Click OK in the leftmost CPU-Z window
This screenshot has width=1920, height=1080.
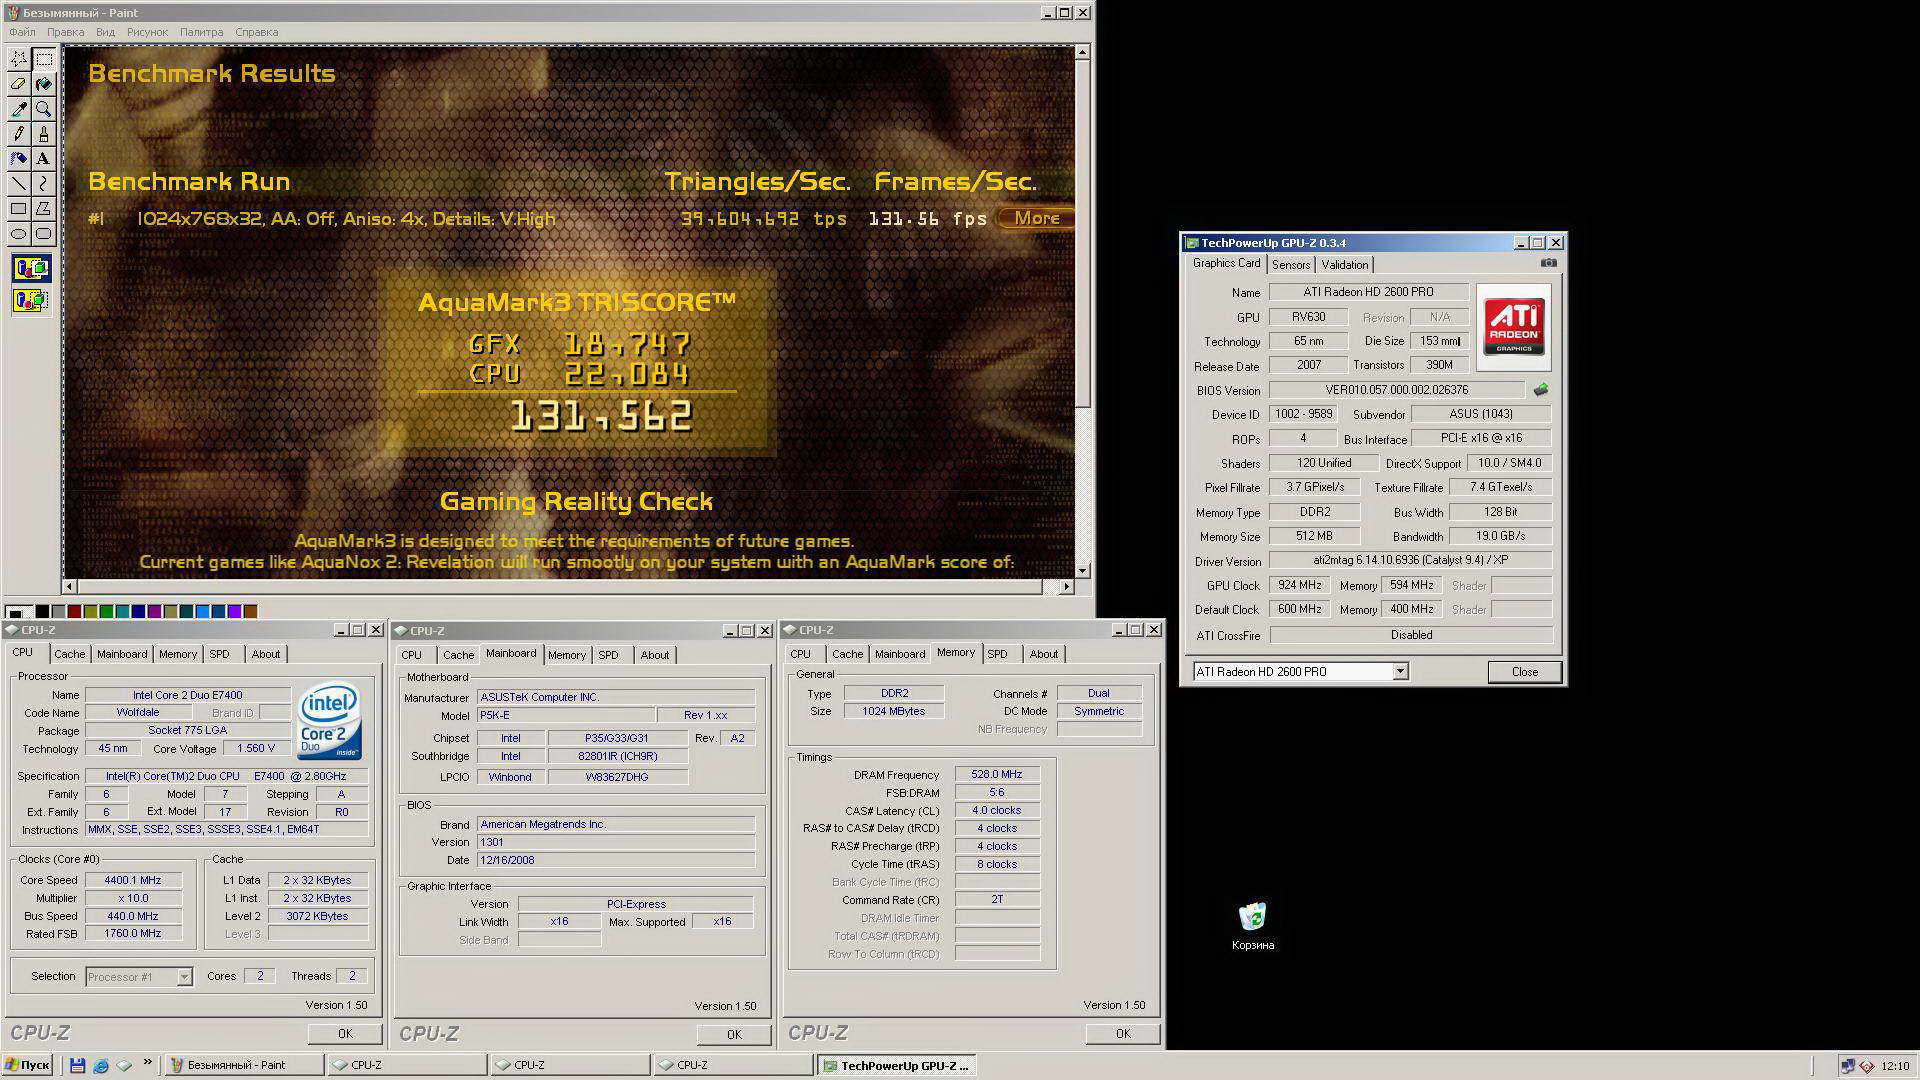[x=345, y=1034]
